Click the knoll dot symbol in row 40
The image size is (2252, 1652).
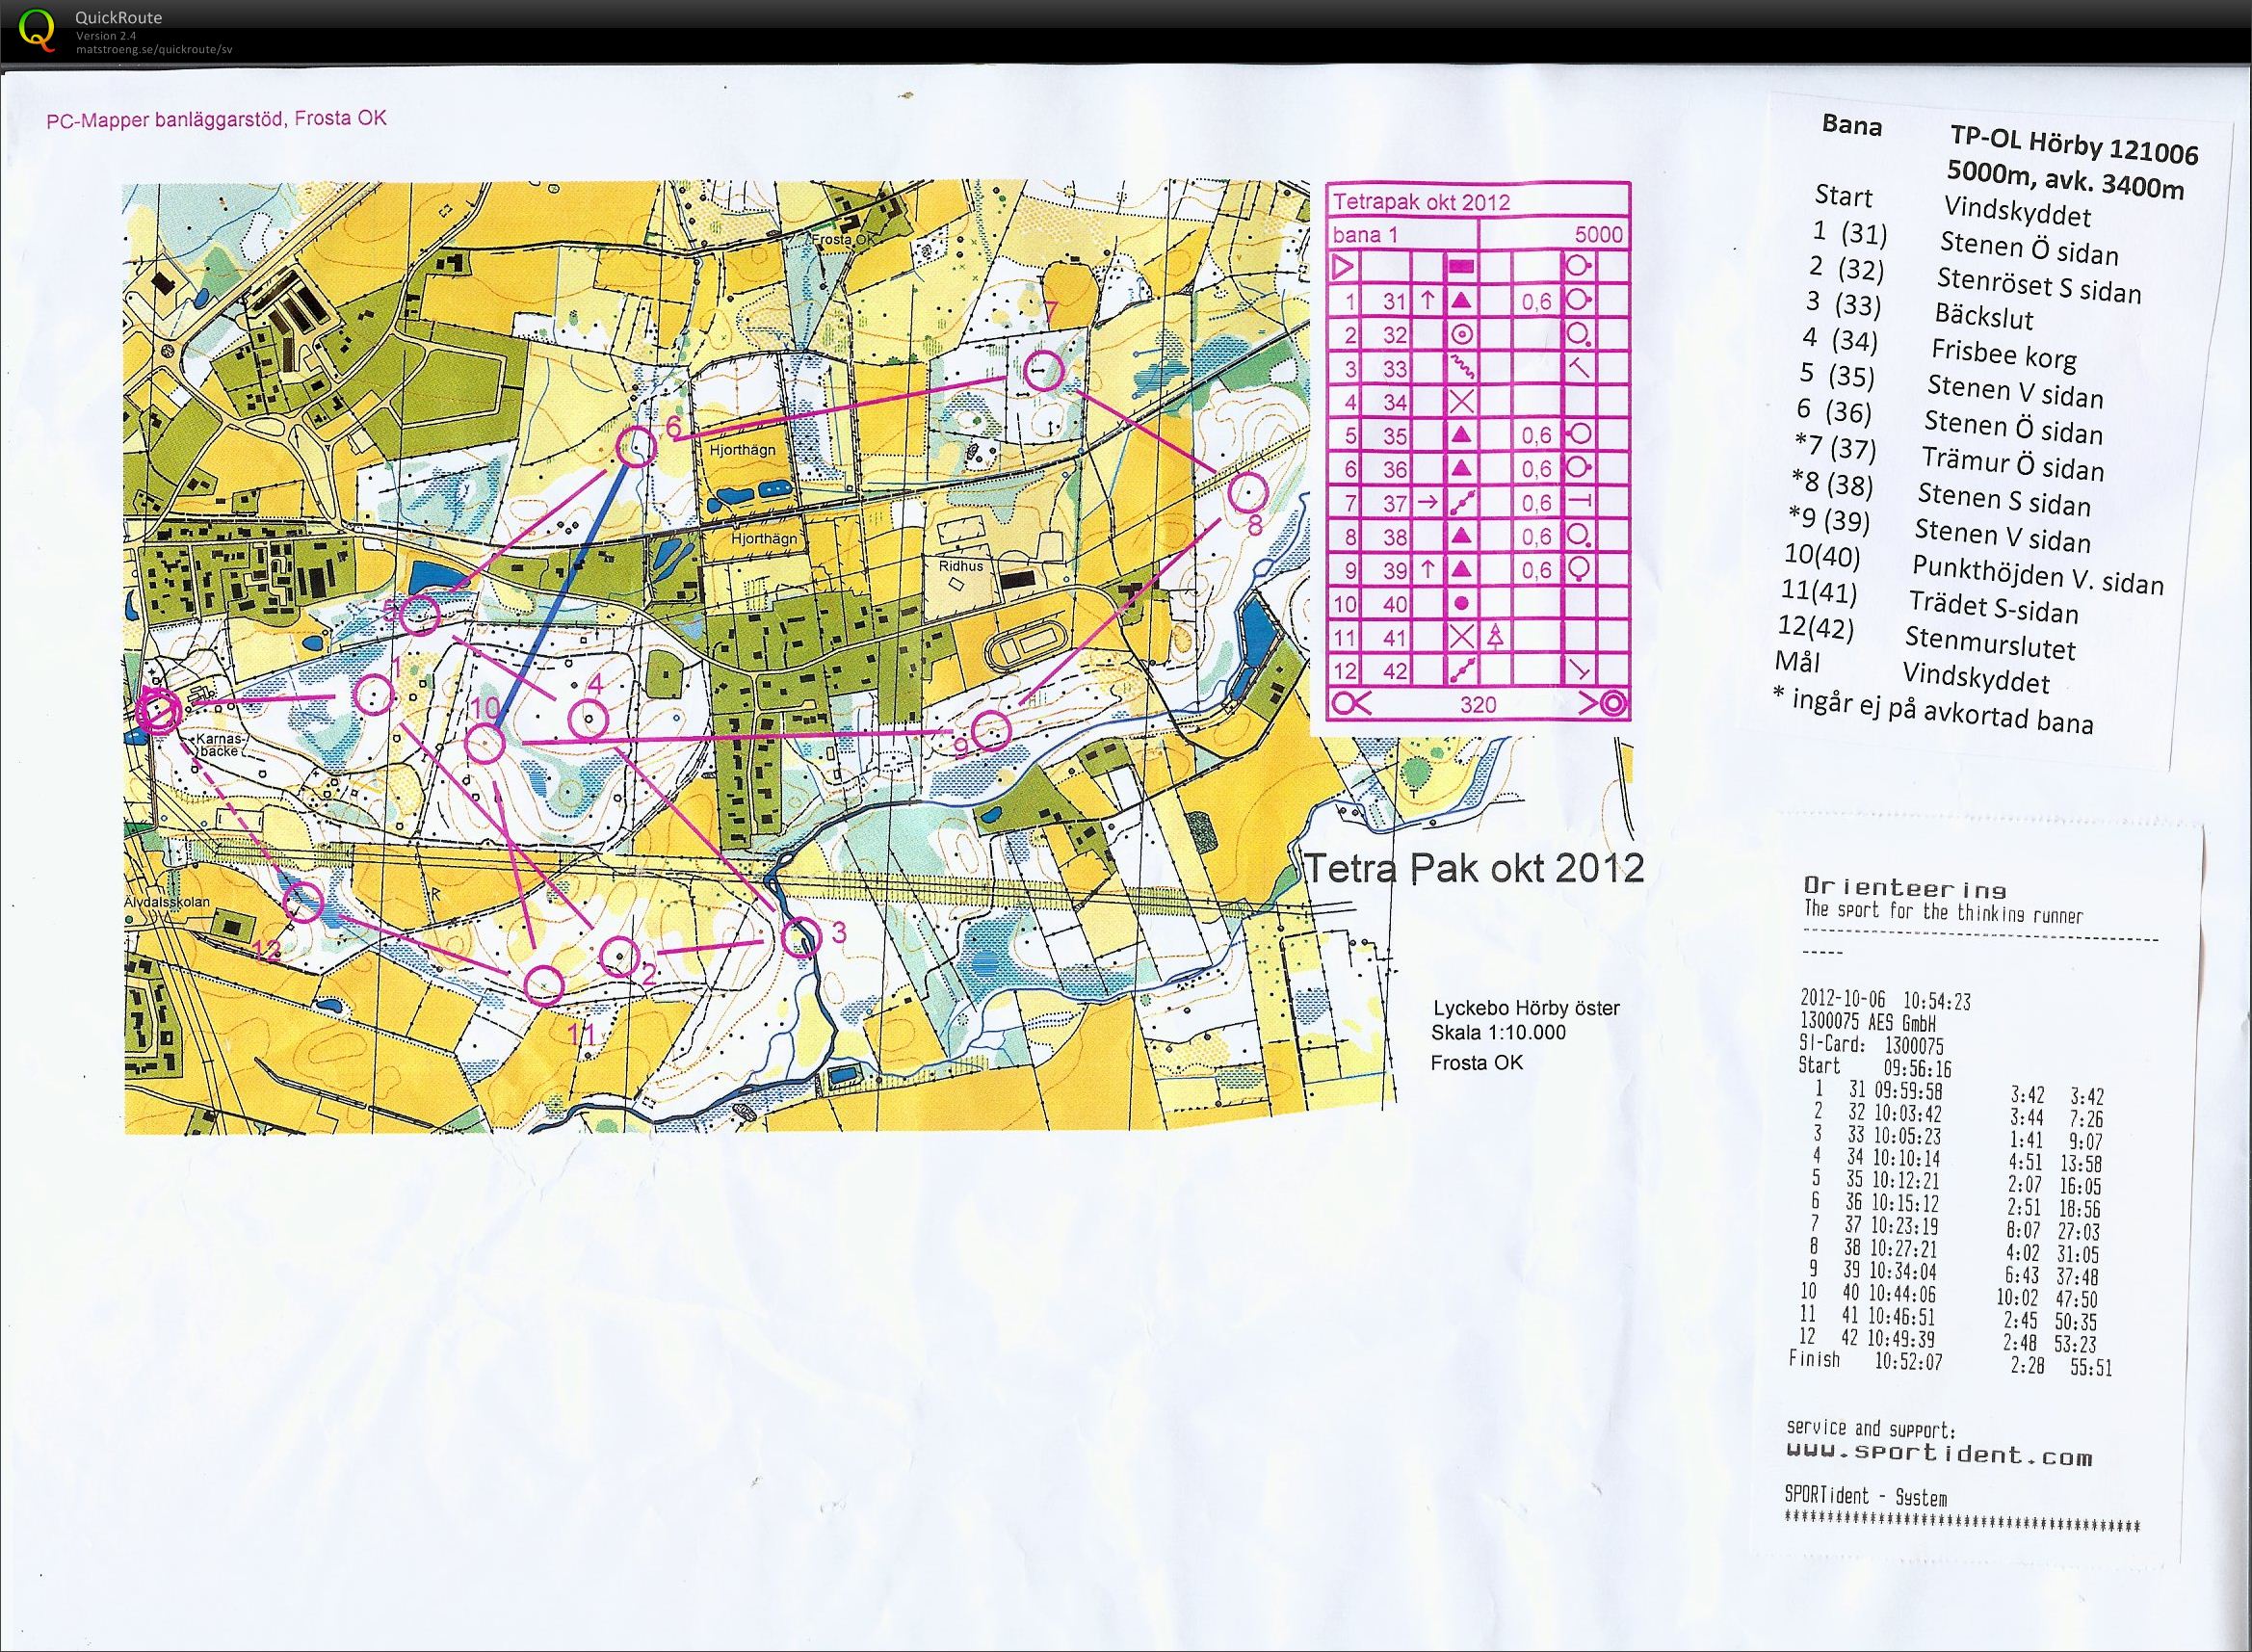1462,604
